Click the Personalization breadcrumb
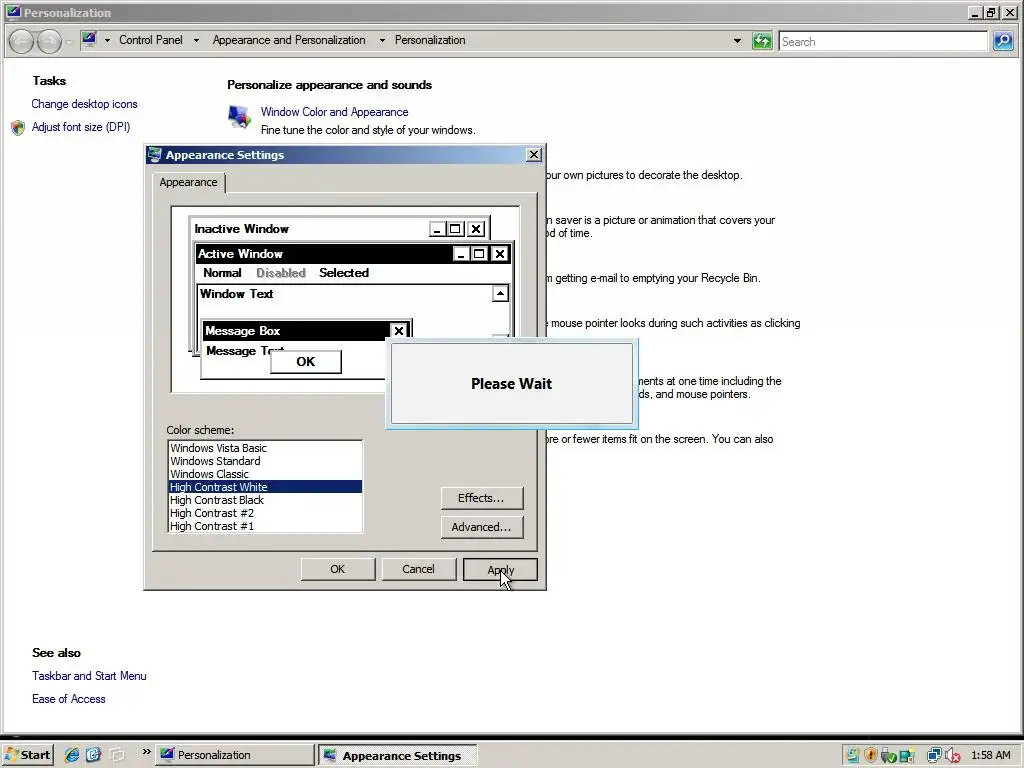Viewport: 1024px width, 768px height. pyautogui.click(x=430, y=40)
